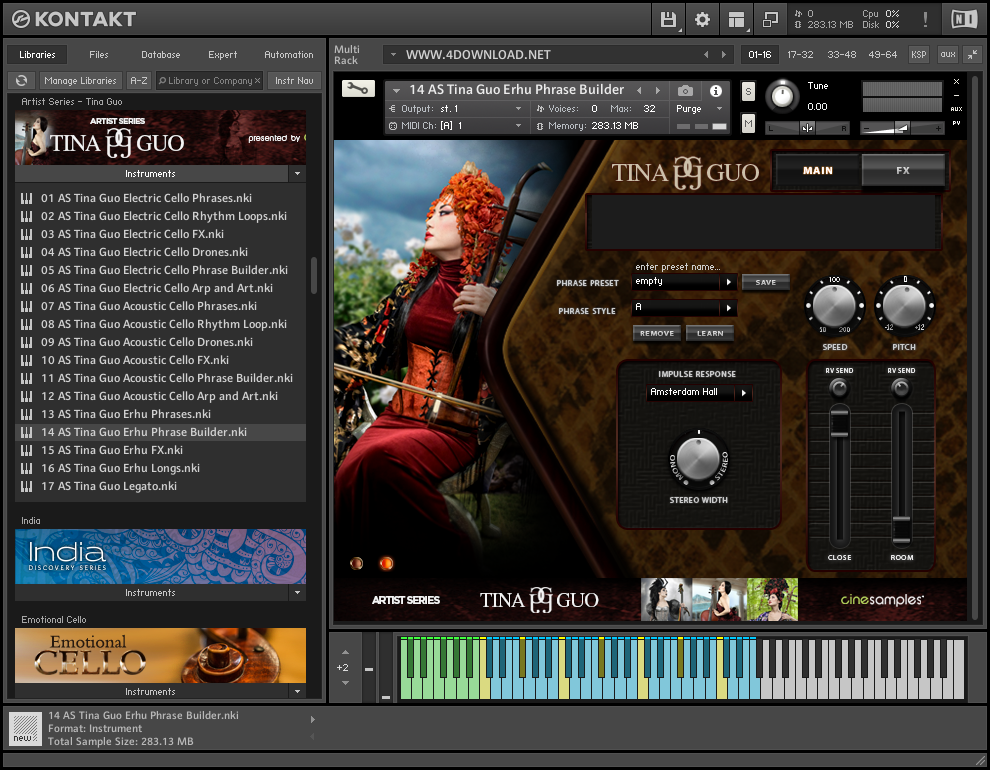Open Impulse Response Amsterdam Hall dropdown
990x770 pixels.
point(698,393)
